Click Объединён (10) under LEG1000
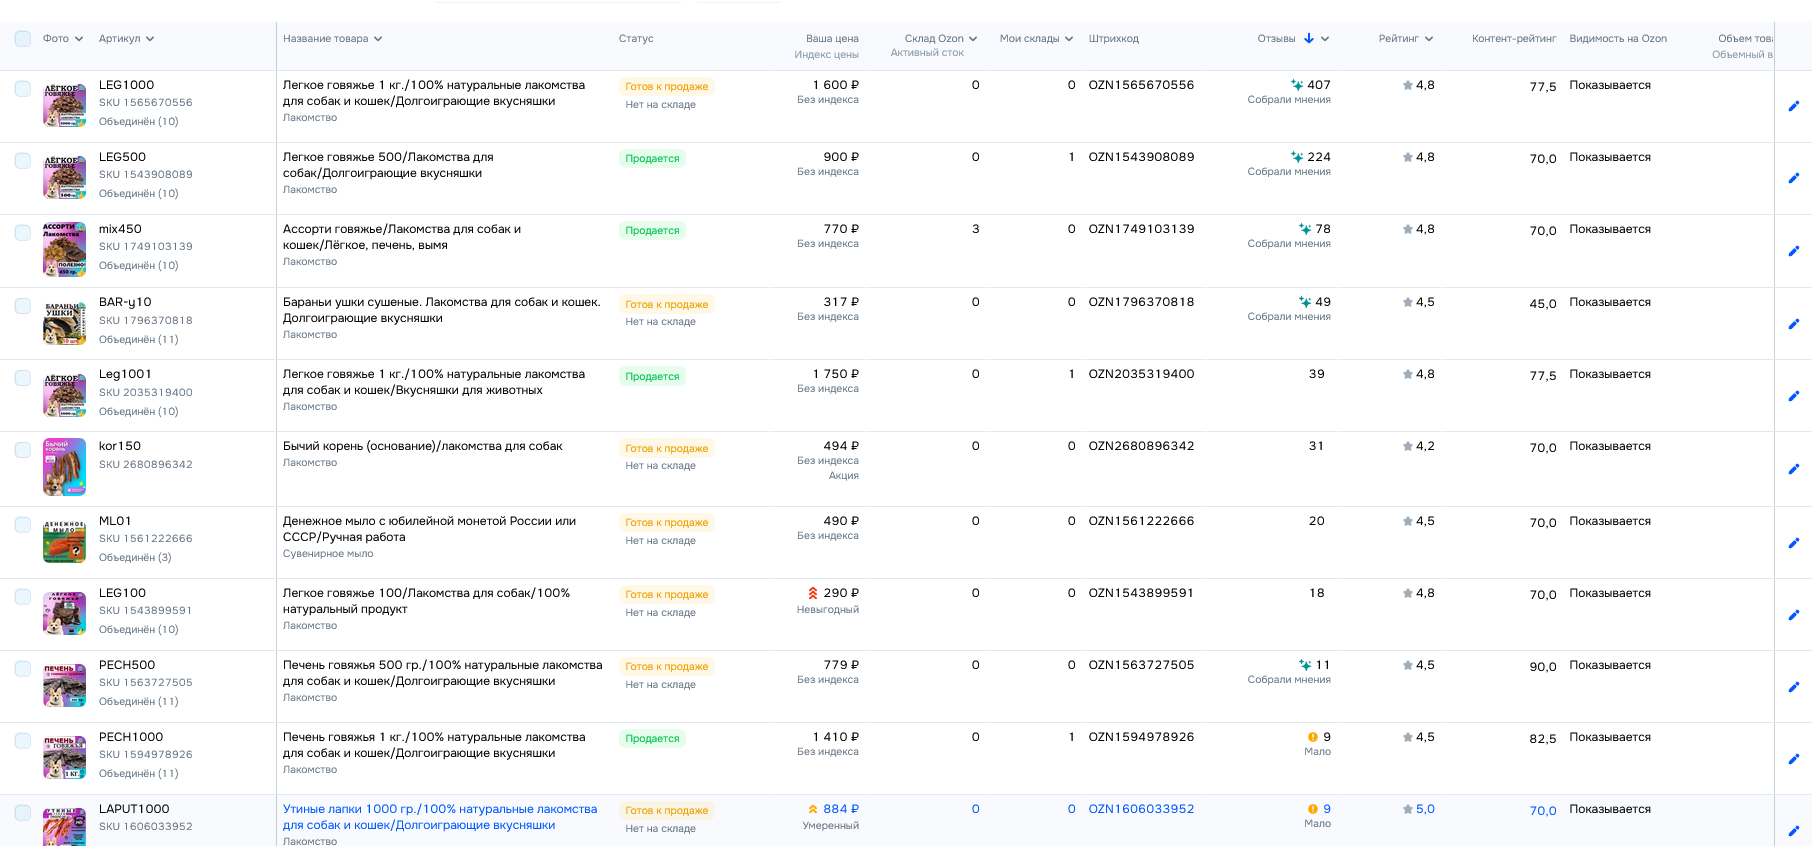The width and height of the screenshot is (1812, 846). click(138, 121)
